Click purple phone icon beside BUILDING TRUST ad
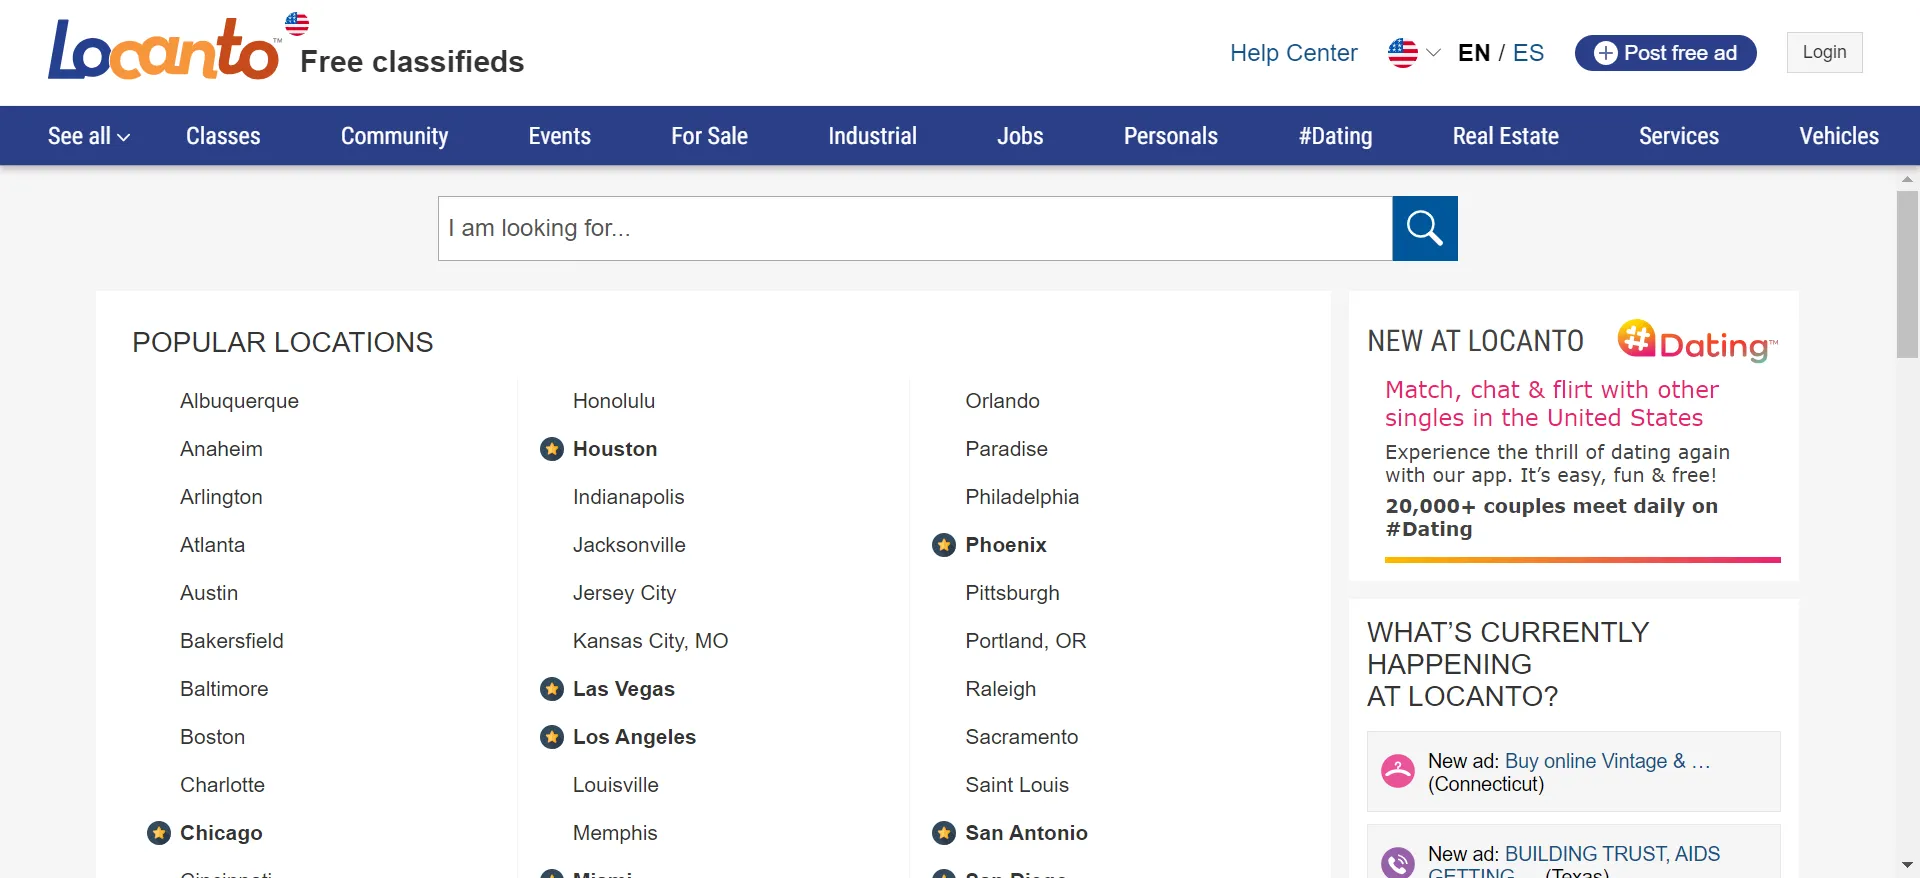 pyautogui.click(x=1398, y=863)
